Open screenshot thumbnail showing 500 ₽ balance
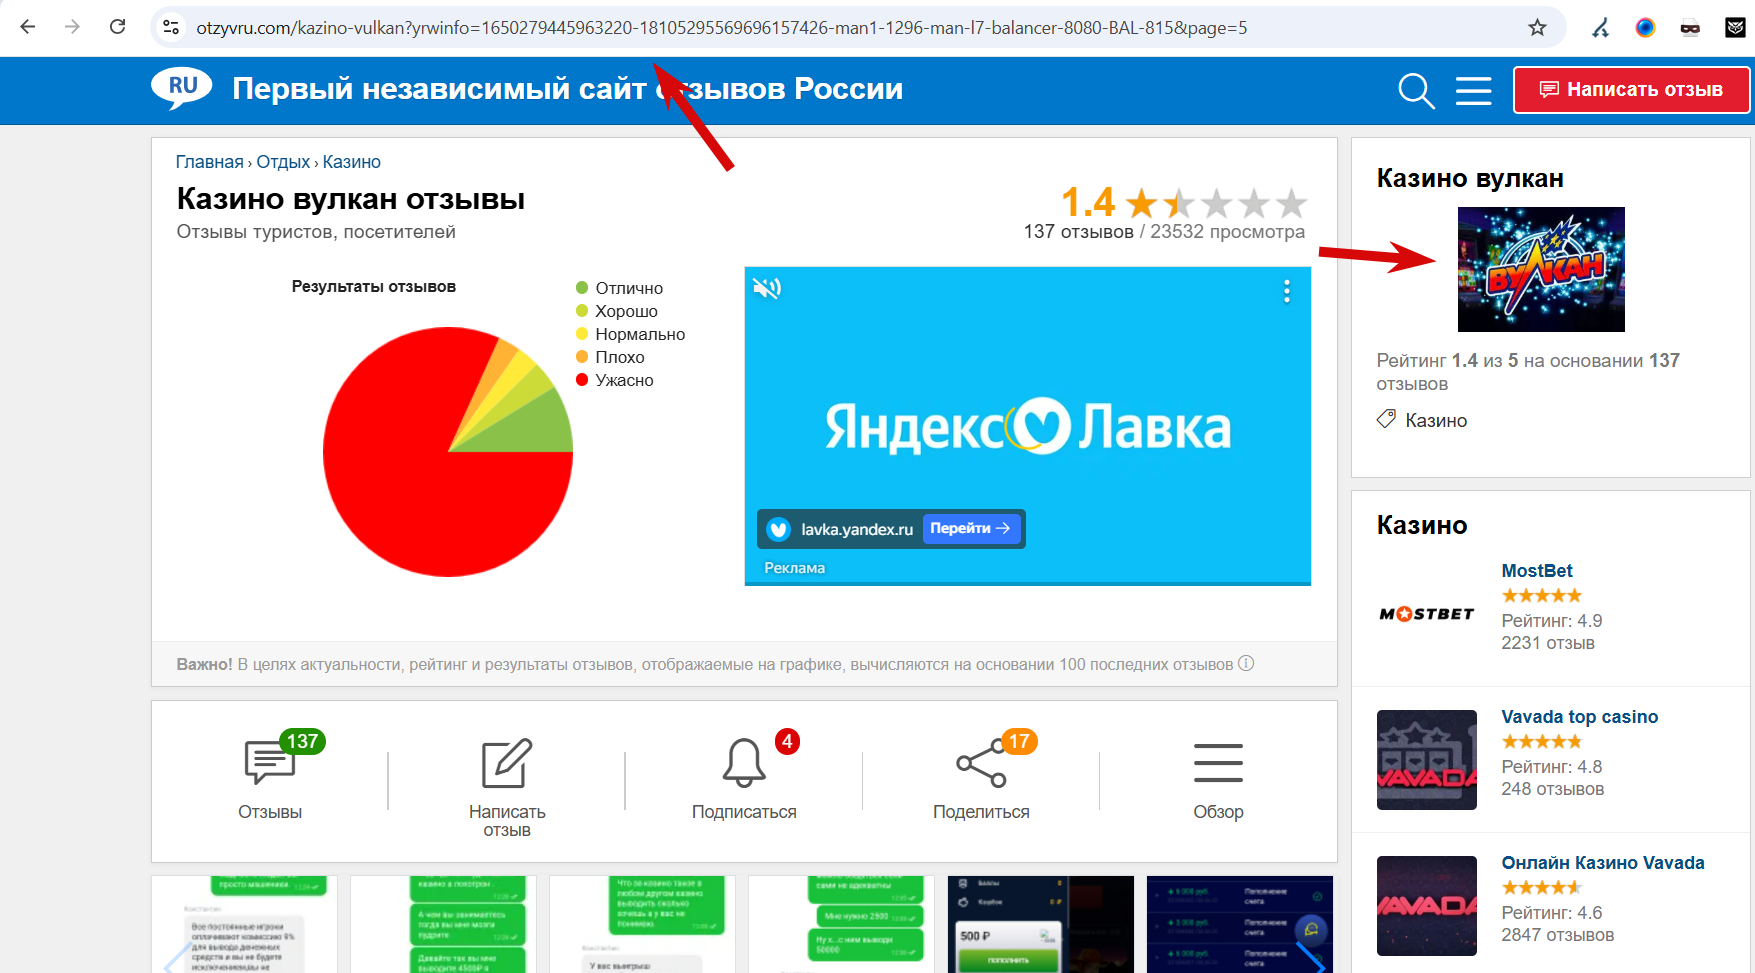1755x973 pixels. (x=1041, y=924)
